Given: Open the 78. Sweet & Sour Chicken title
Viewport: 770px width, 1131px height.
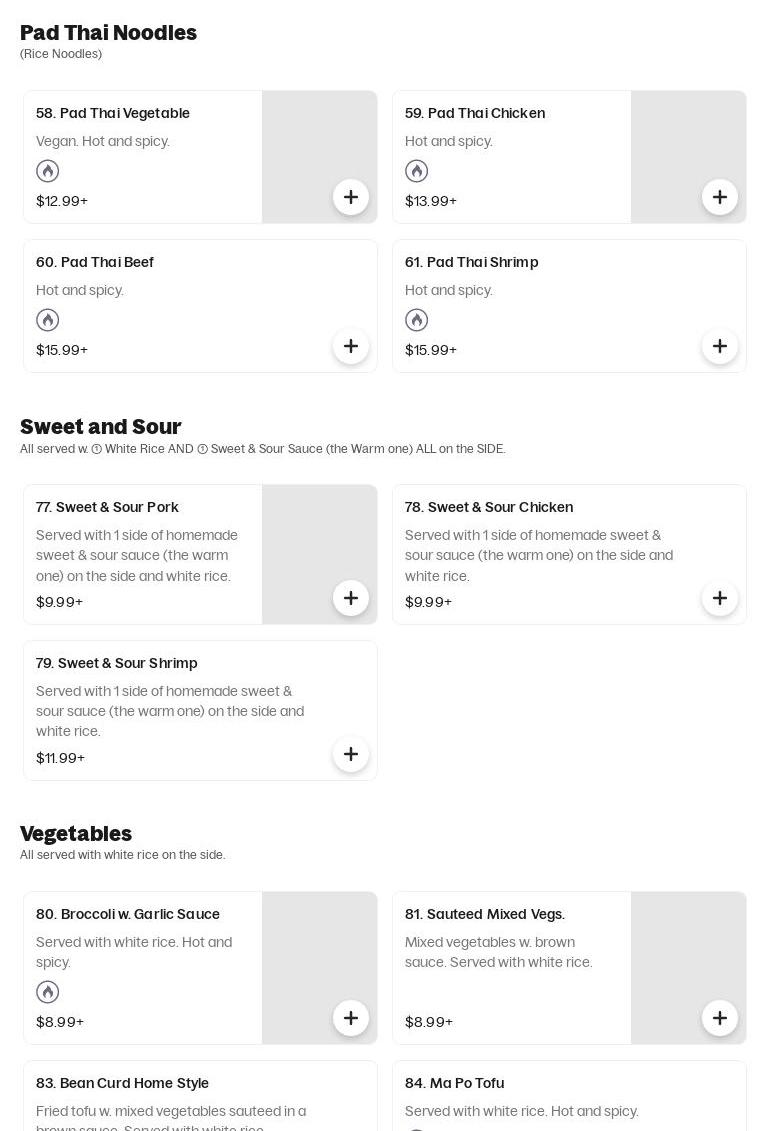Looking at the screenshot, I should (489, 507).
